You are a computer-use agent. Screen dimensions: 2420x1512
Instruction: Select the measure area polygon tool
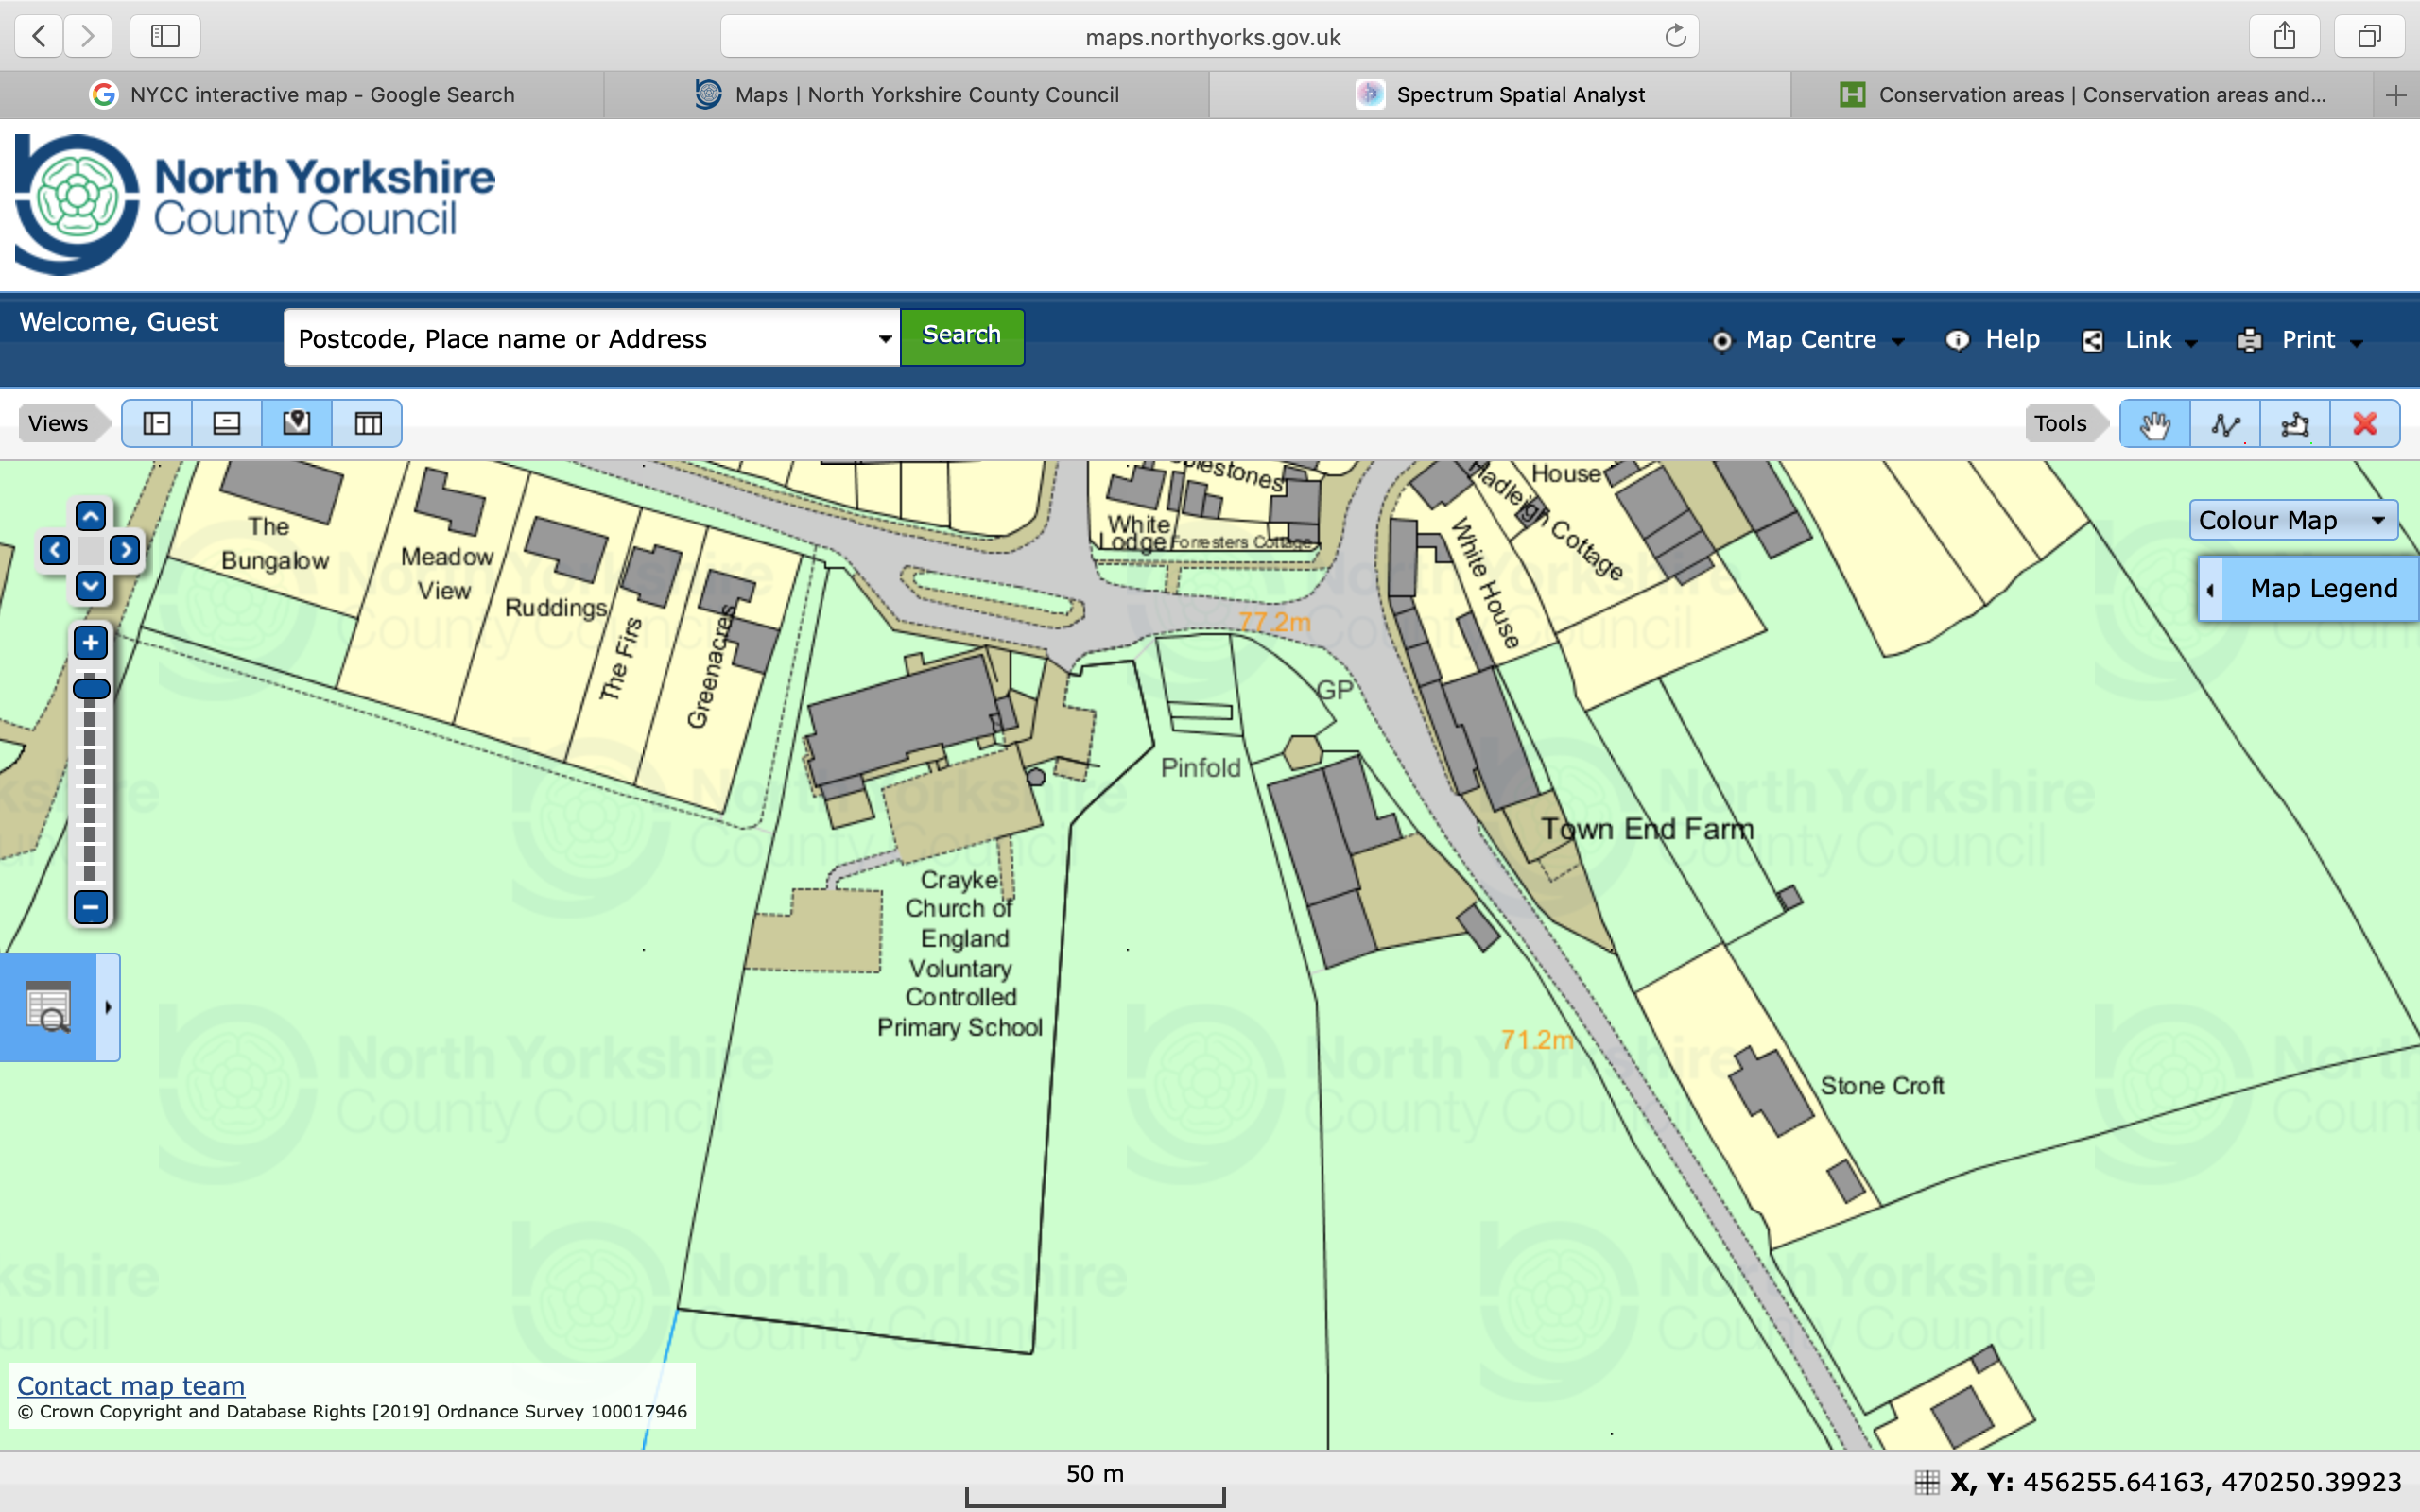click(x=2294, y=424)
